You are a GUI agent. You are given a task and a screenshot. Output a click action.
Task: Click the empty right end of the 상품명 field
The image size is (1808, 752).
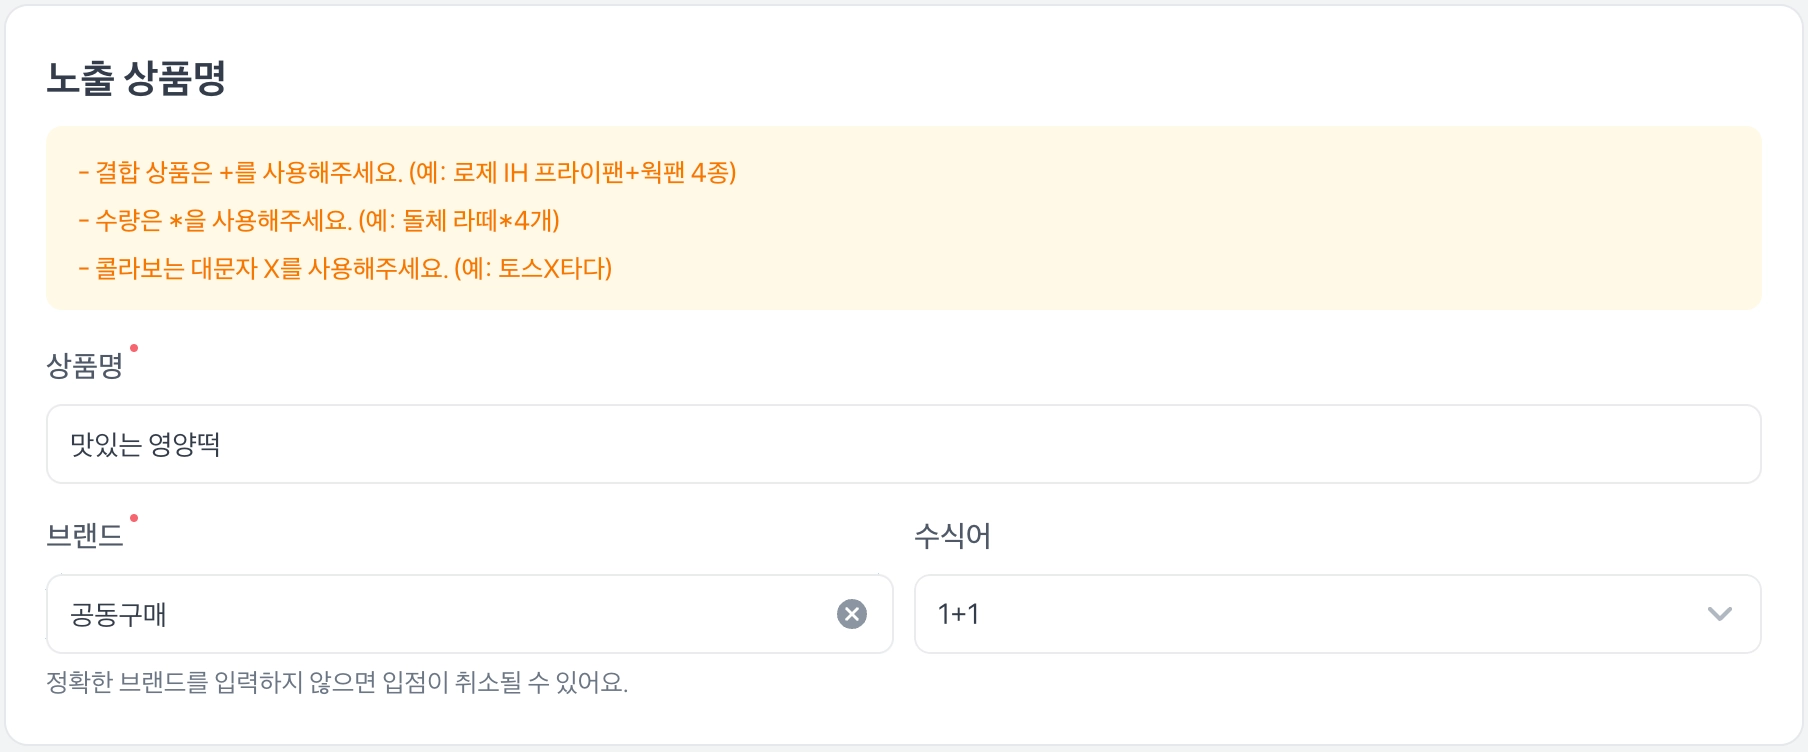click(1650, 444)
